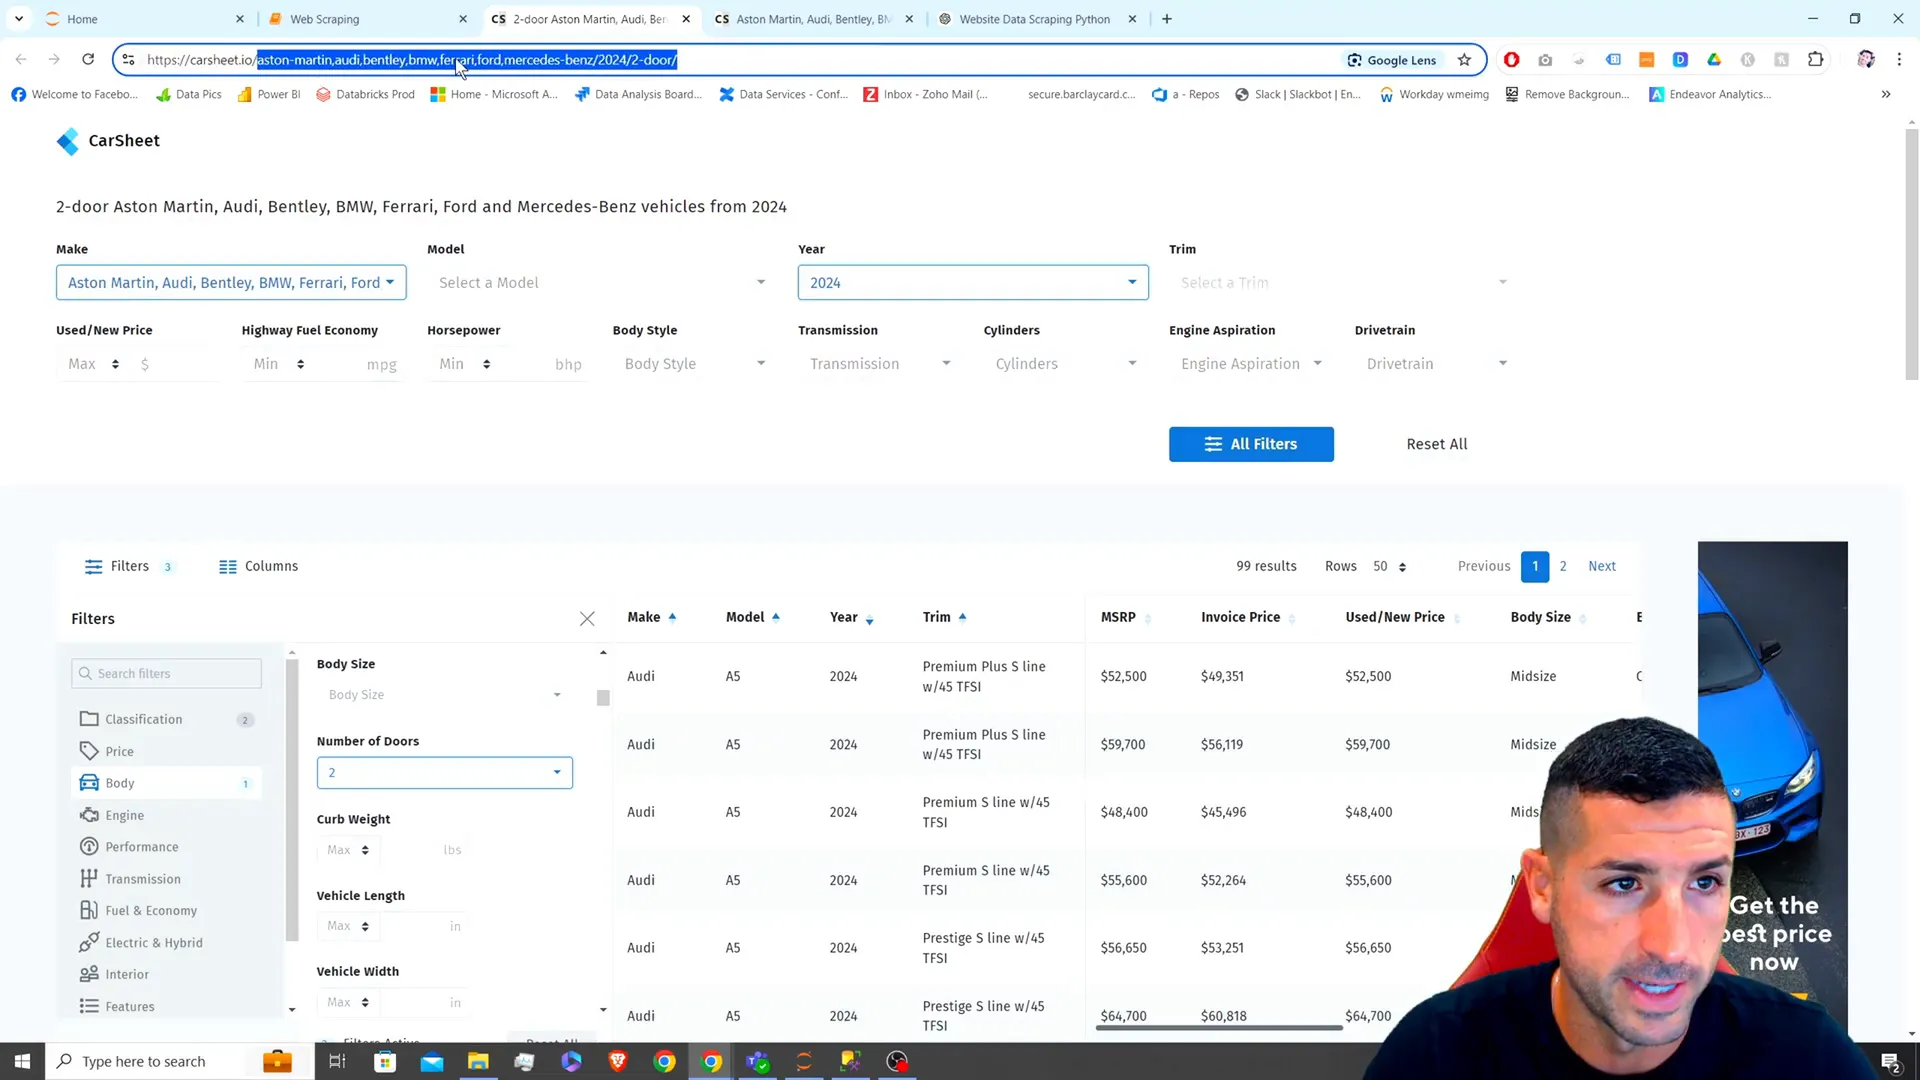Open the Number of Doors dropdown

click(x=445, y=773)
